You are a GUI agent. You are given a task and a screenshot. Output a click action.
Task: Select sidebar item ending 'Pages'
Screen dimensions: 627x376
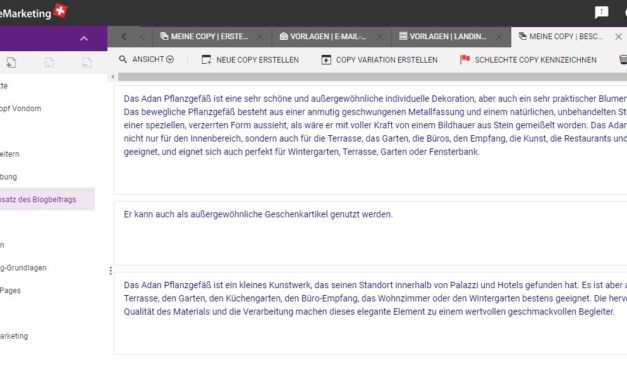[10, 290]
